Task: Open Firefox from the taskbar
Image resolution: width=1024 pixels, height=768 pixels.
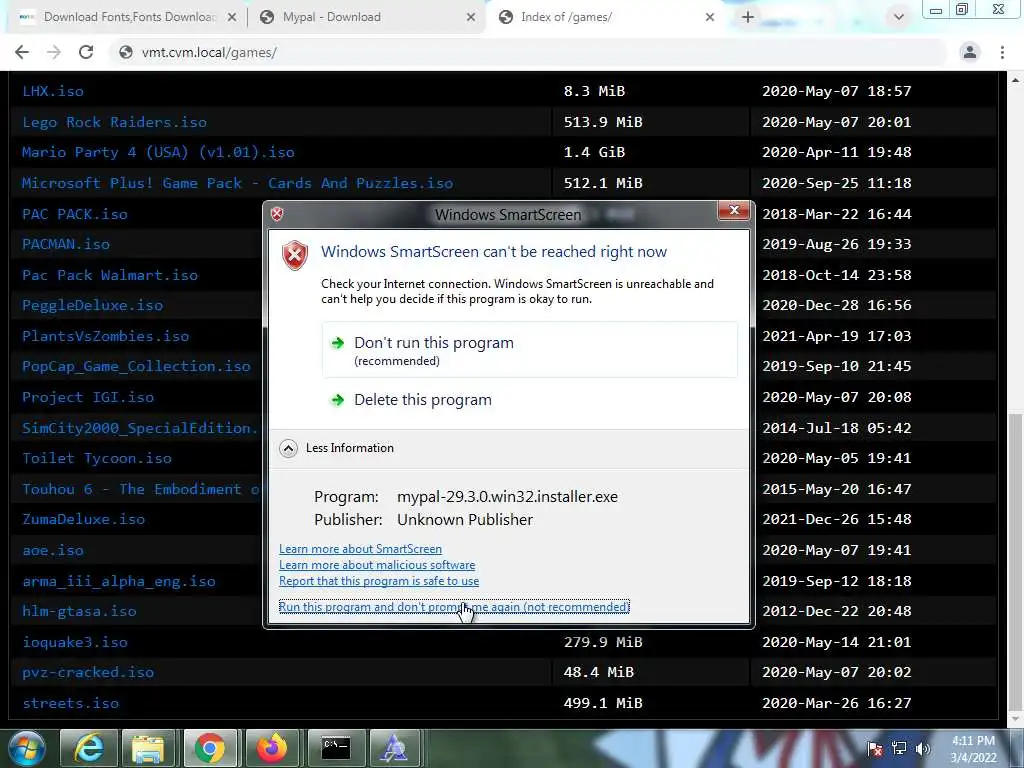Action: click(272, 748)
